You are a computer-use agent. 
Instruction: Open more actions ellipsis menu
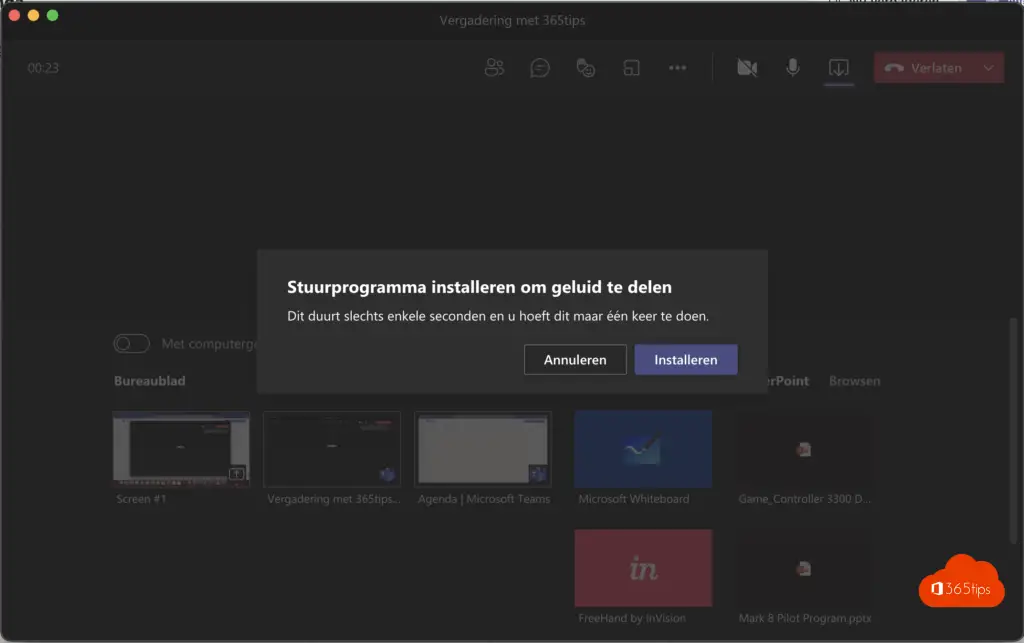pos(677,68)
